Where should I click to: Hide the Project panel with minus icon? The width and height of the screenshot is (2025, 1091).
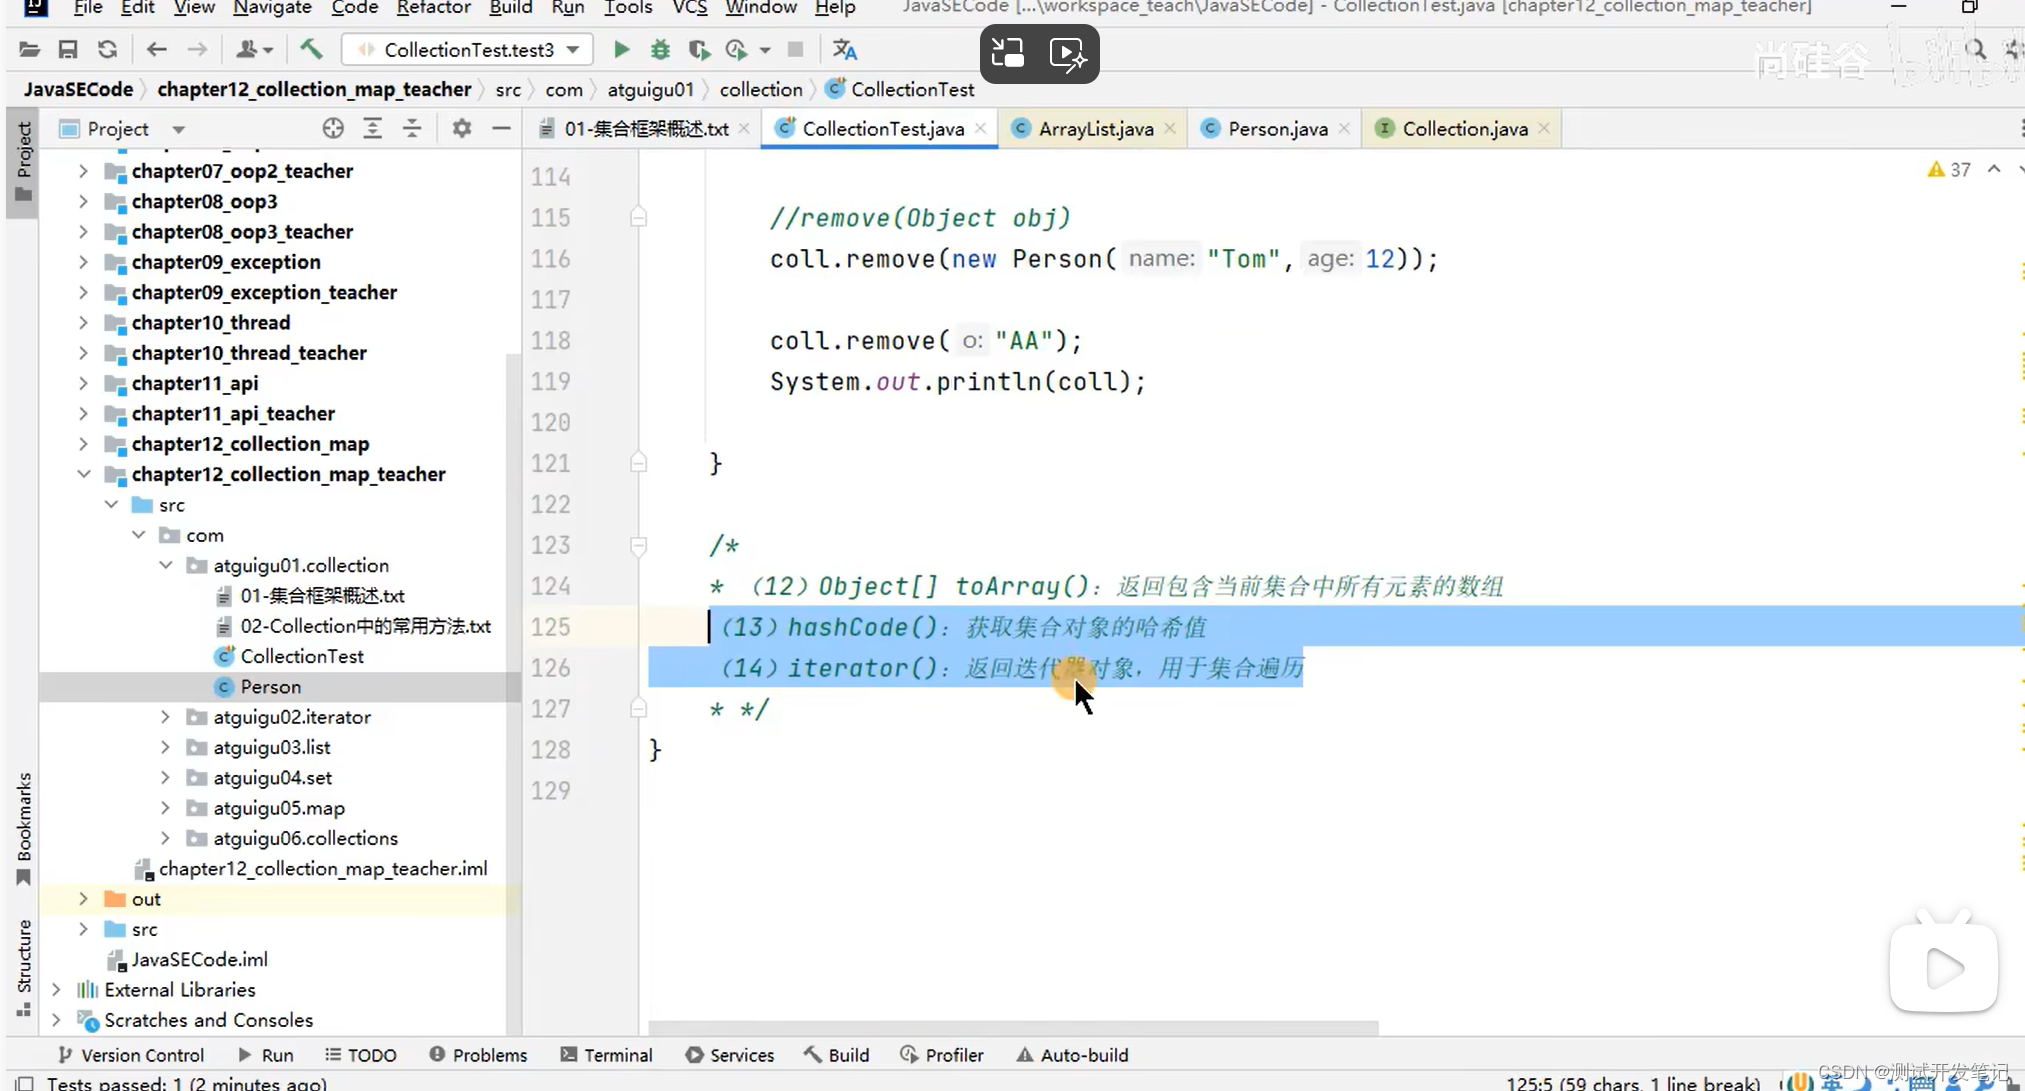coord(501,128)
